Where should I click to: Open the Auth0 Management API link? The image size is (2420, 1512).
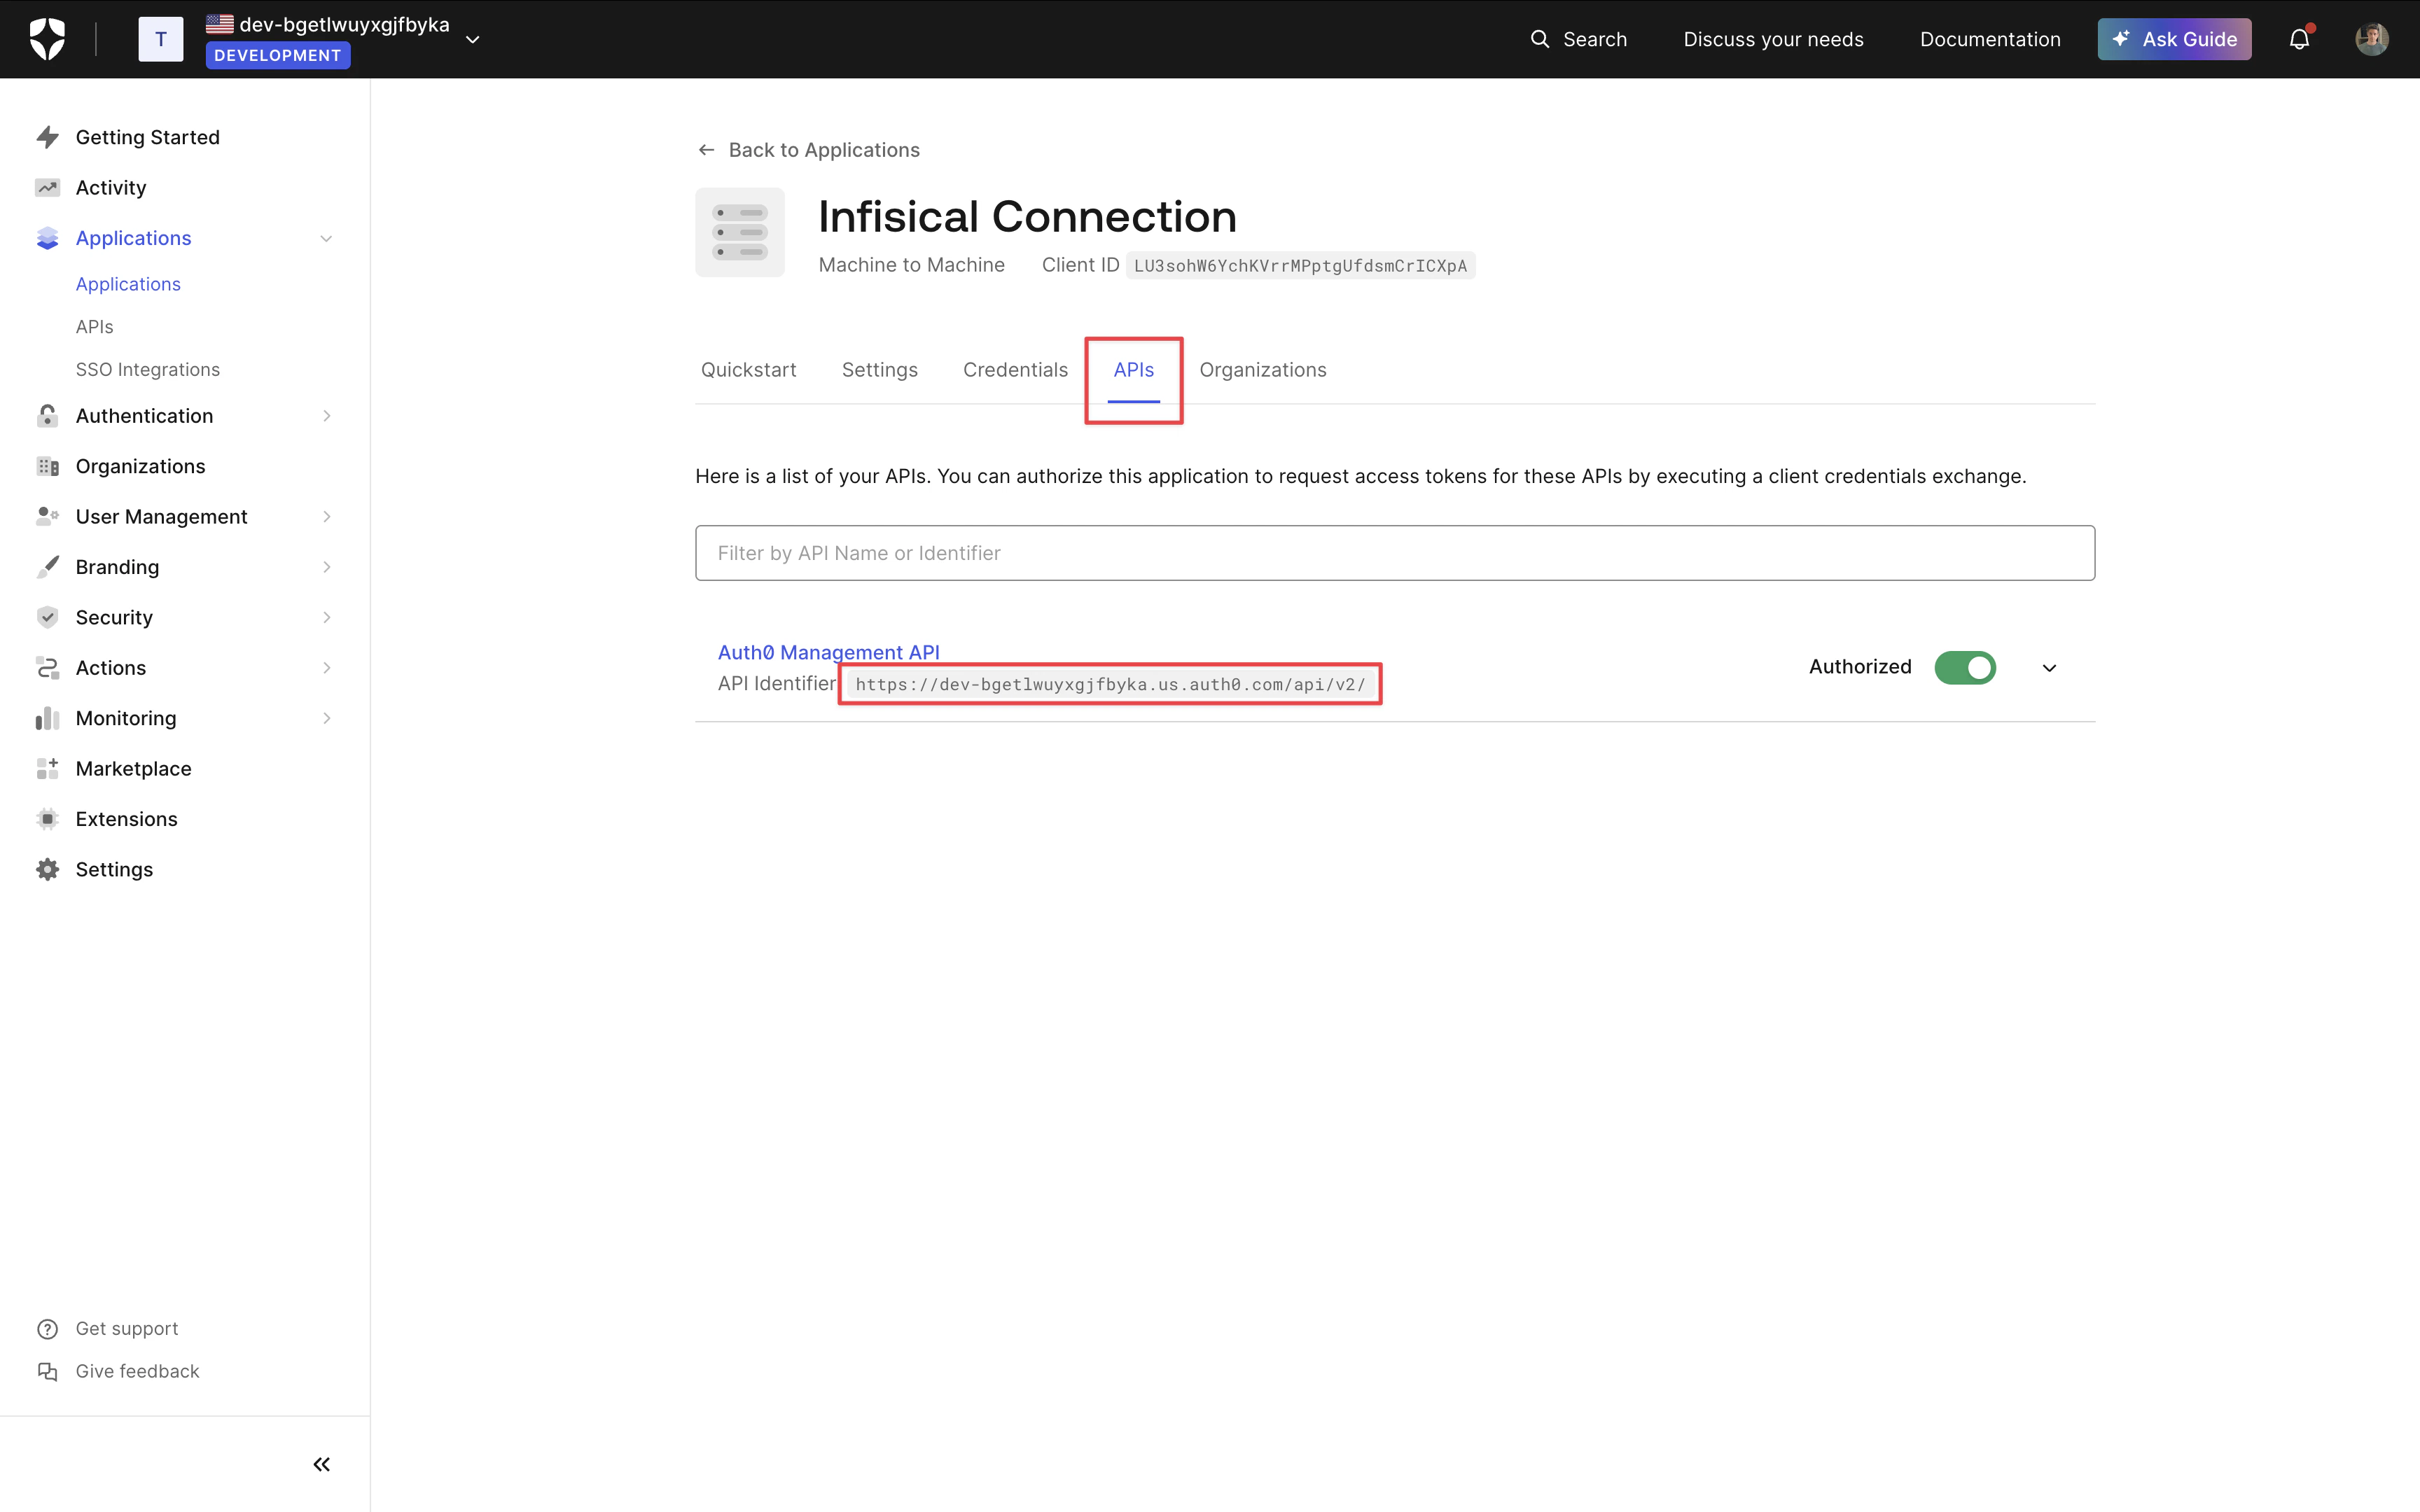click(x=829, y=652)
